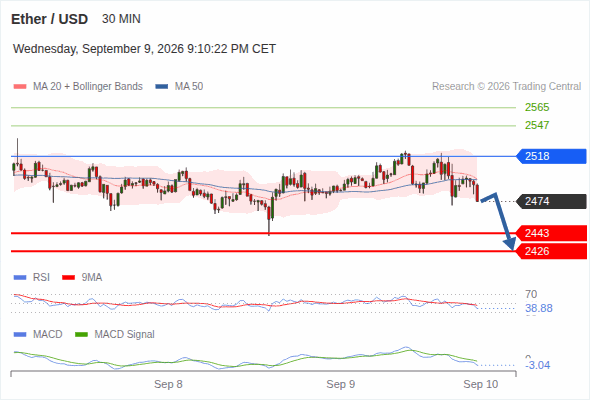Click the MACD blue legend swatch
The image size is (590, 400).
point(20,335)
